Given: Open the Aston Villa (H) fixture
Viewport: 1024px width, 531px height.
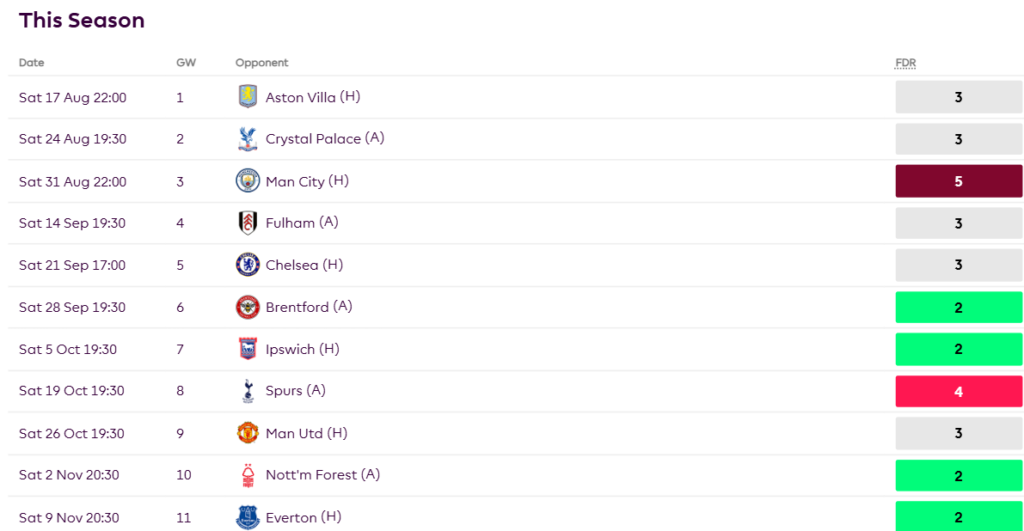Looking at the screenshot, I should tap(312, 97).
